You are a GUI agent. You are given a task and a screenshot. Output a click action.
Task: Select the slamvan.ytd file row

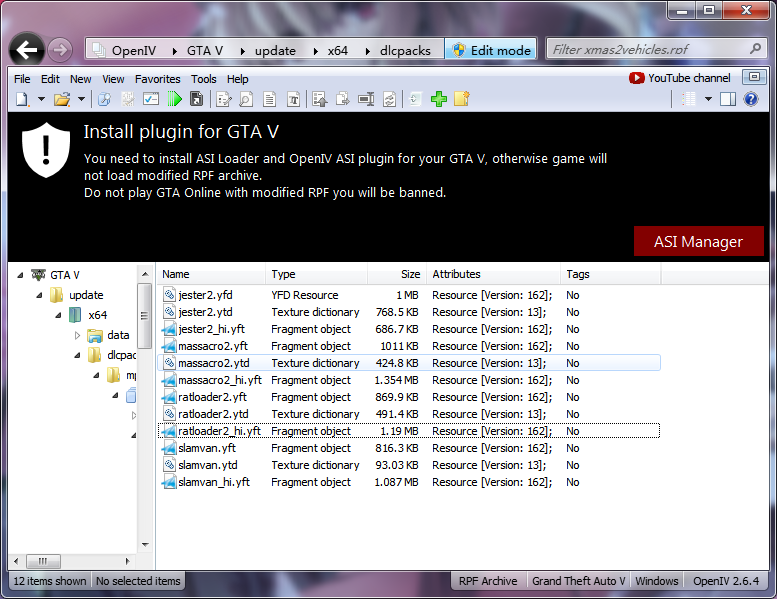(x=409, y=465)
